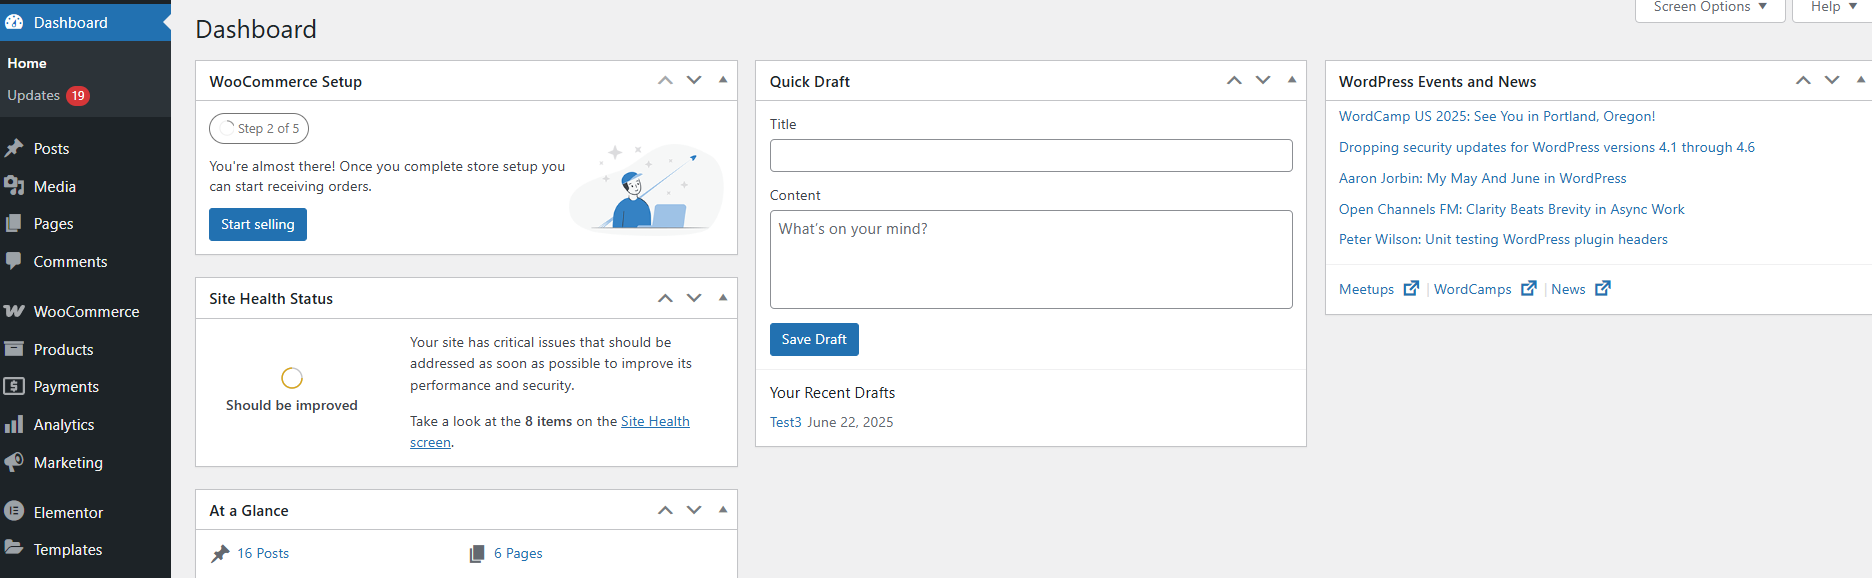The image size is (1872, 578).
Task: Open the News link
Action: click(1568, 289)
